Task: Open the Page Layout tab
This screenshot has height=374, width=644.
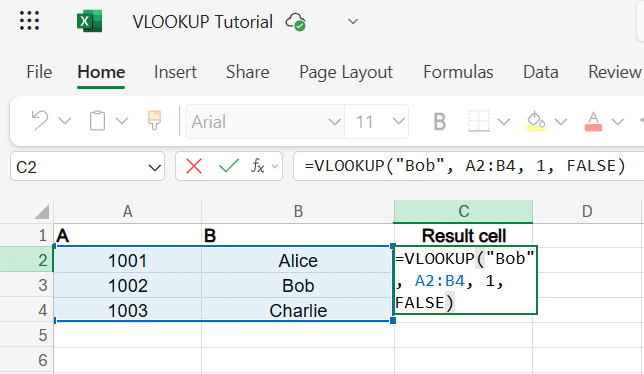Action: coord(346,72)
